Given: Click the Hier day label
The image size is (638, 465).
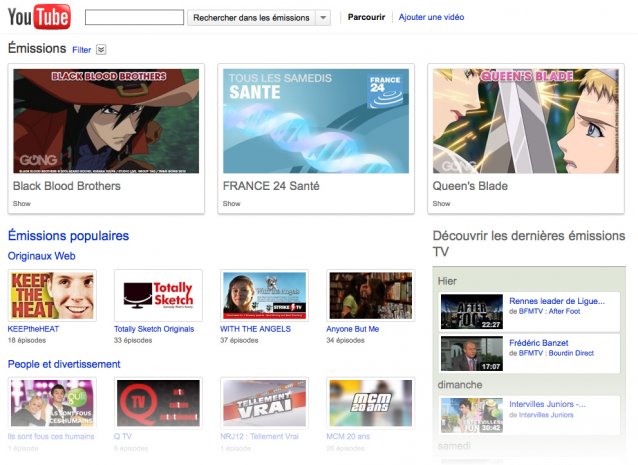Looking at the screenshot, I should [447, 281].
